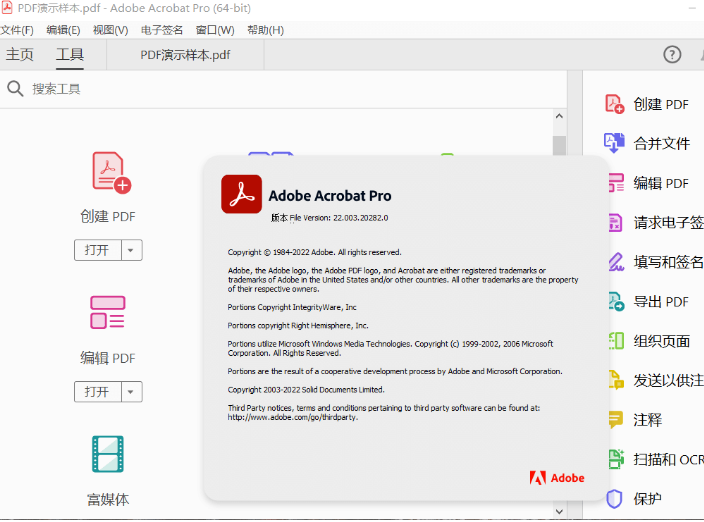Viewport: 704px width, 522px height.
Task: Open the 文件(F) menu
Action: (17, 30)
